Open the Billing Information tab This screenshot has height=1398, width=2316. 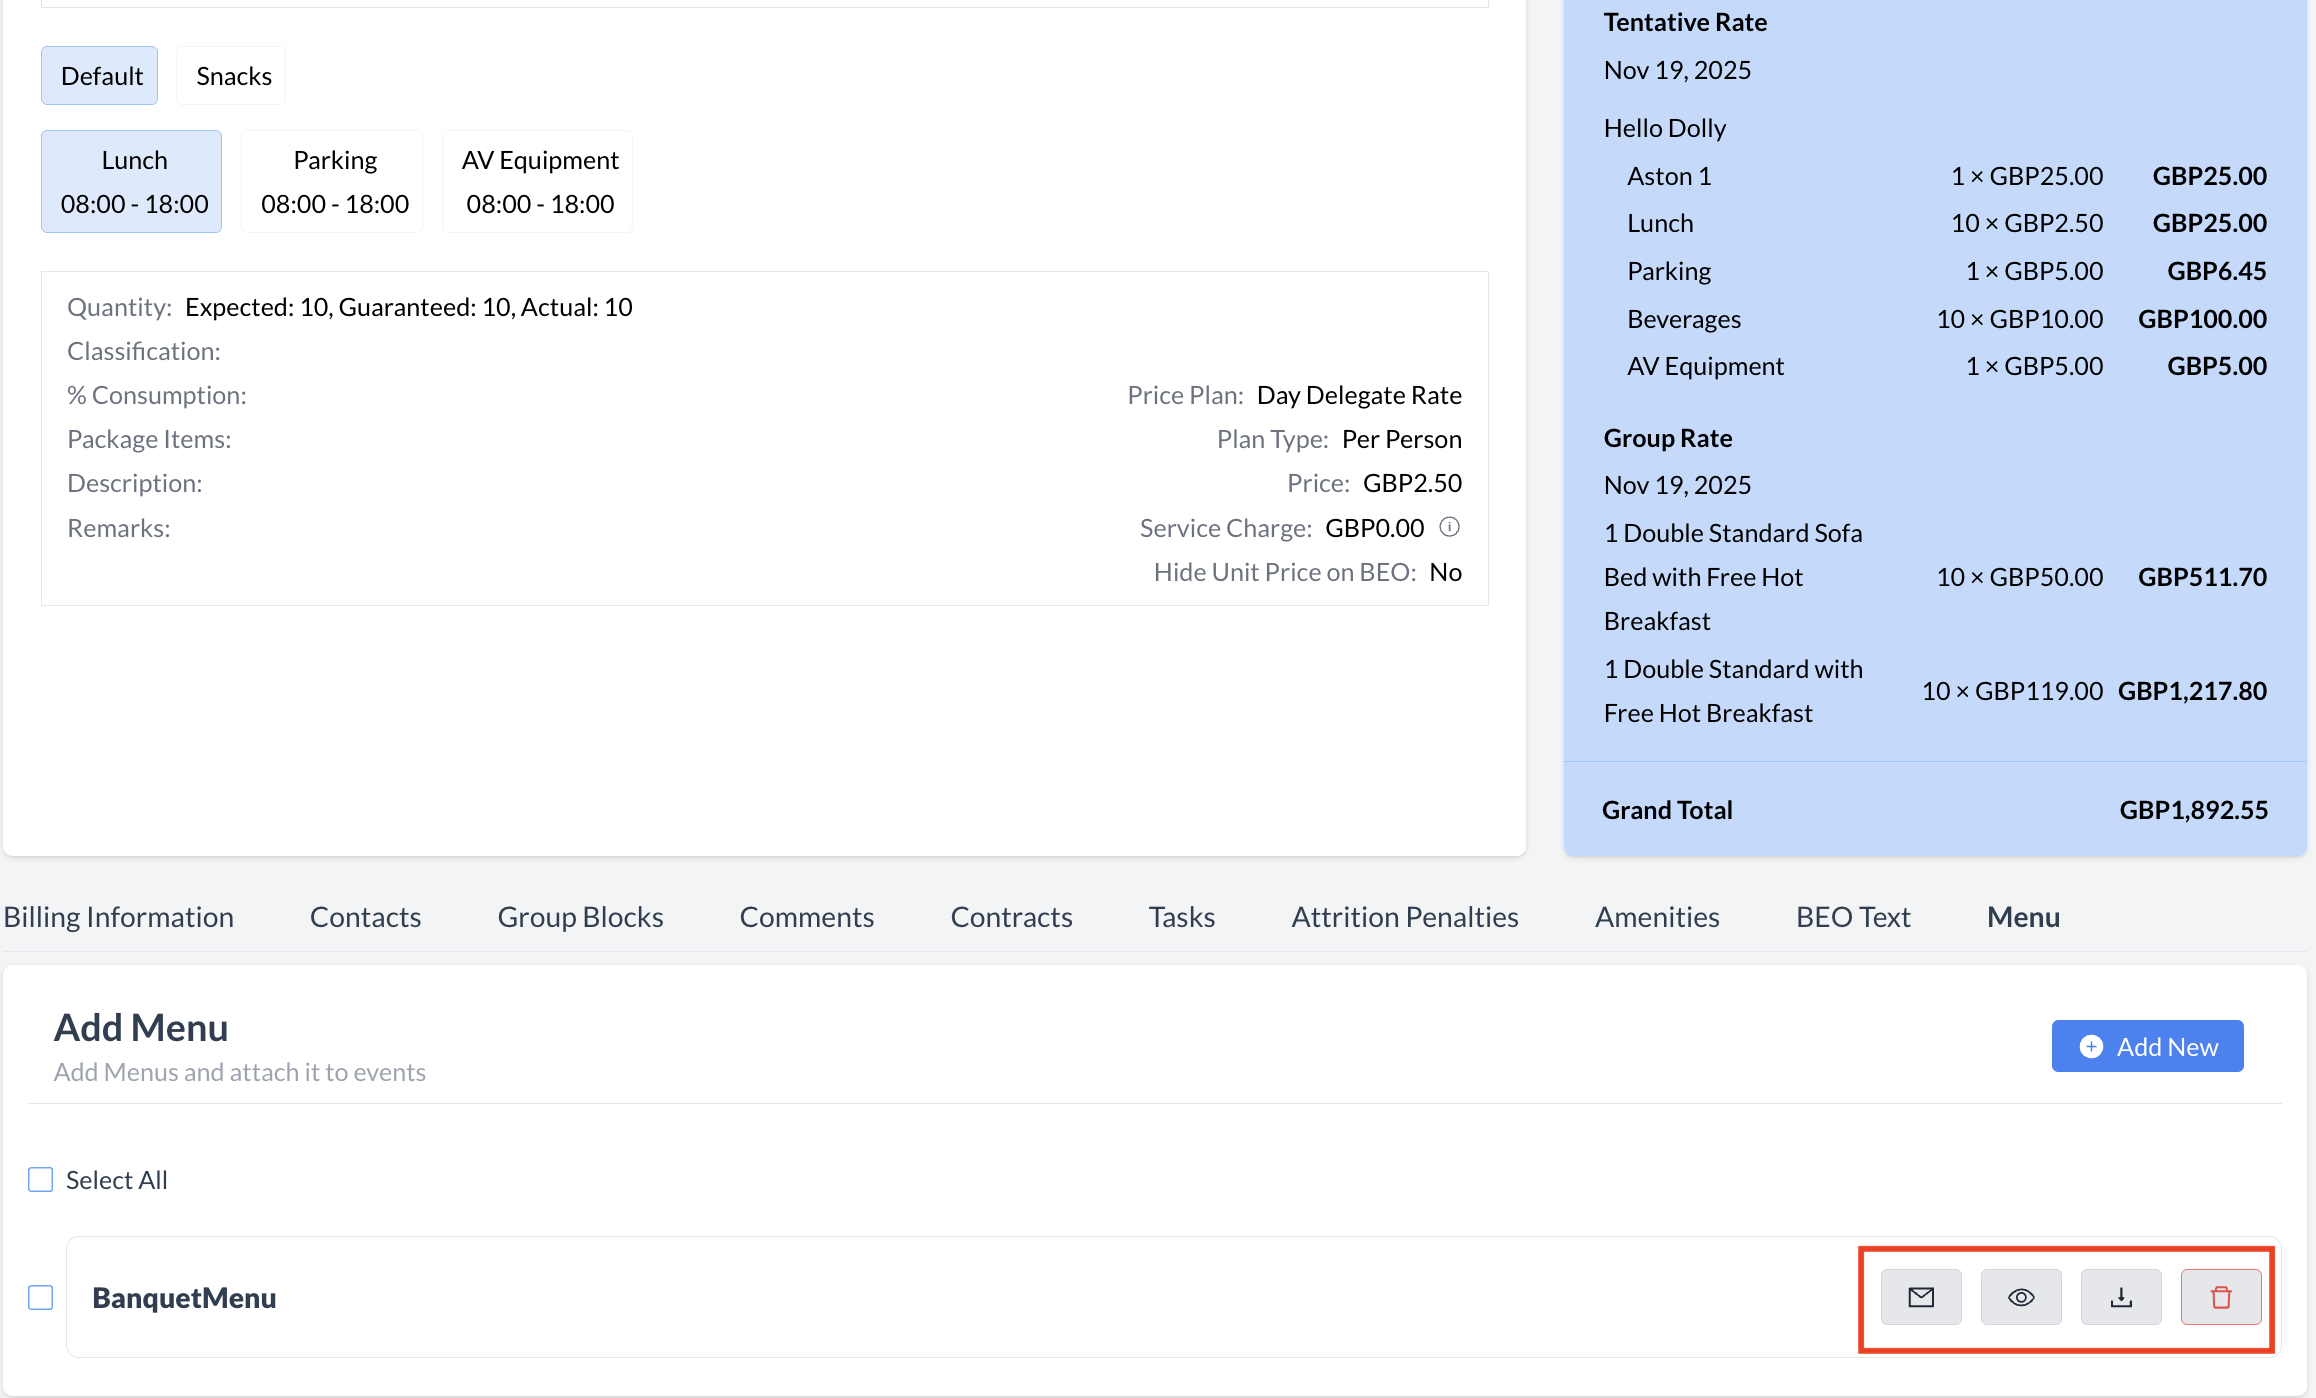(x=118, y=917)
